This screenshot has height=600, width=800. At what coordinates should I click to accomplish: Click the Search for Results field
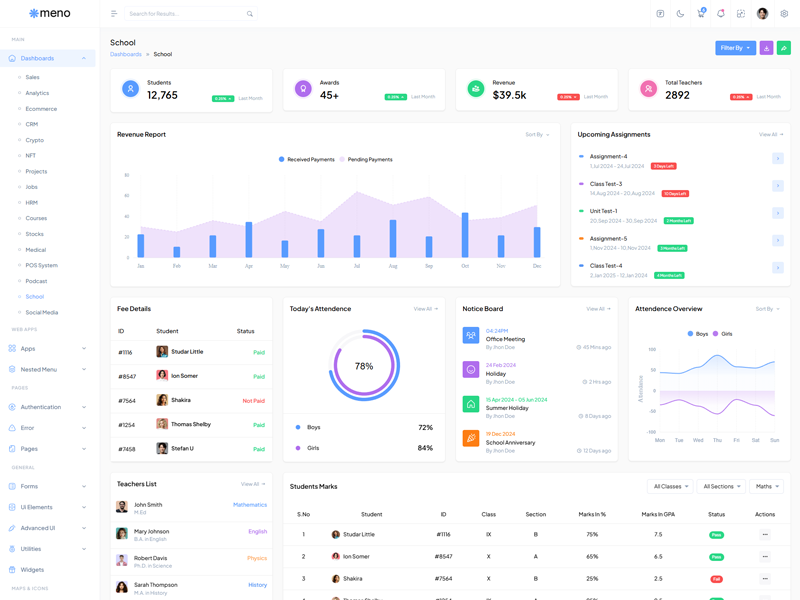click(x=185, y=14)
